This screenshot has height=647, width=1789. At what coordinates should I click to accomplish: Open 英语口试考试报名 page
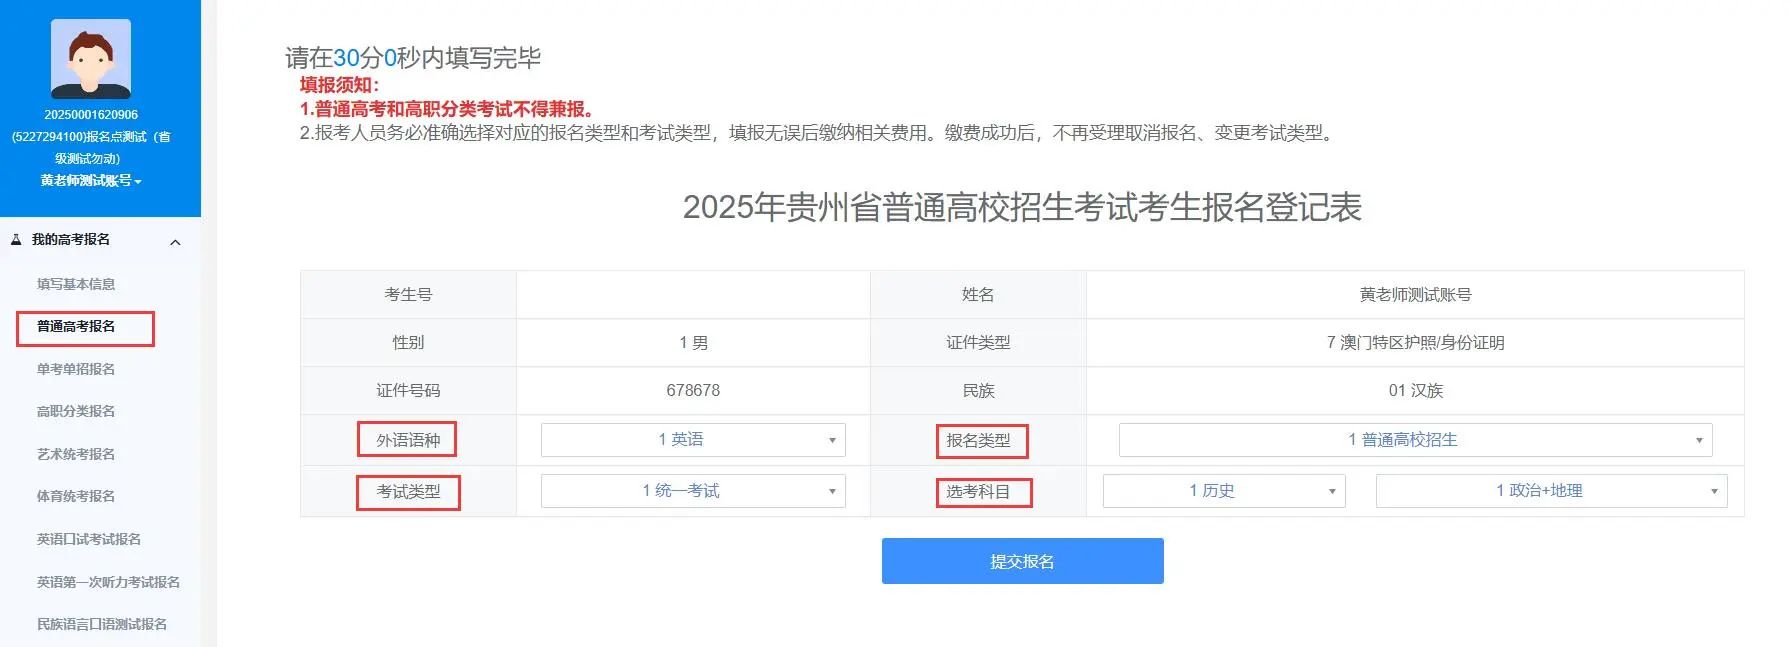(x=89, y=539)
